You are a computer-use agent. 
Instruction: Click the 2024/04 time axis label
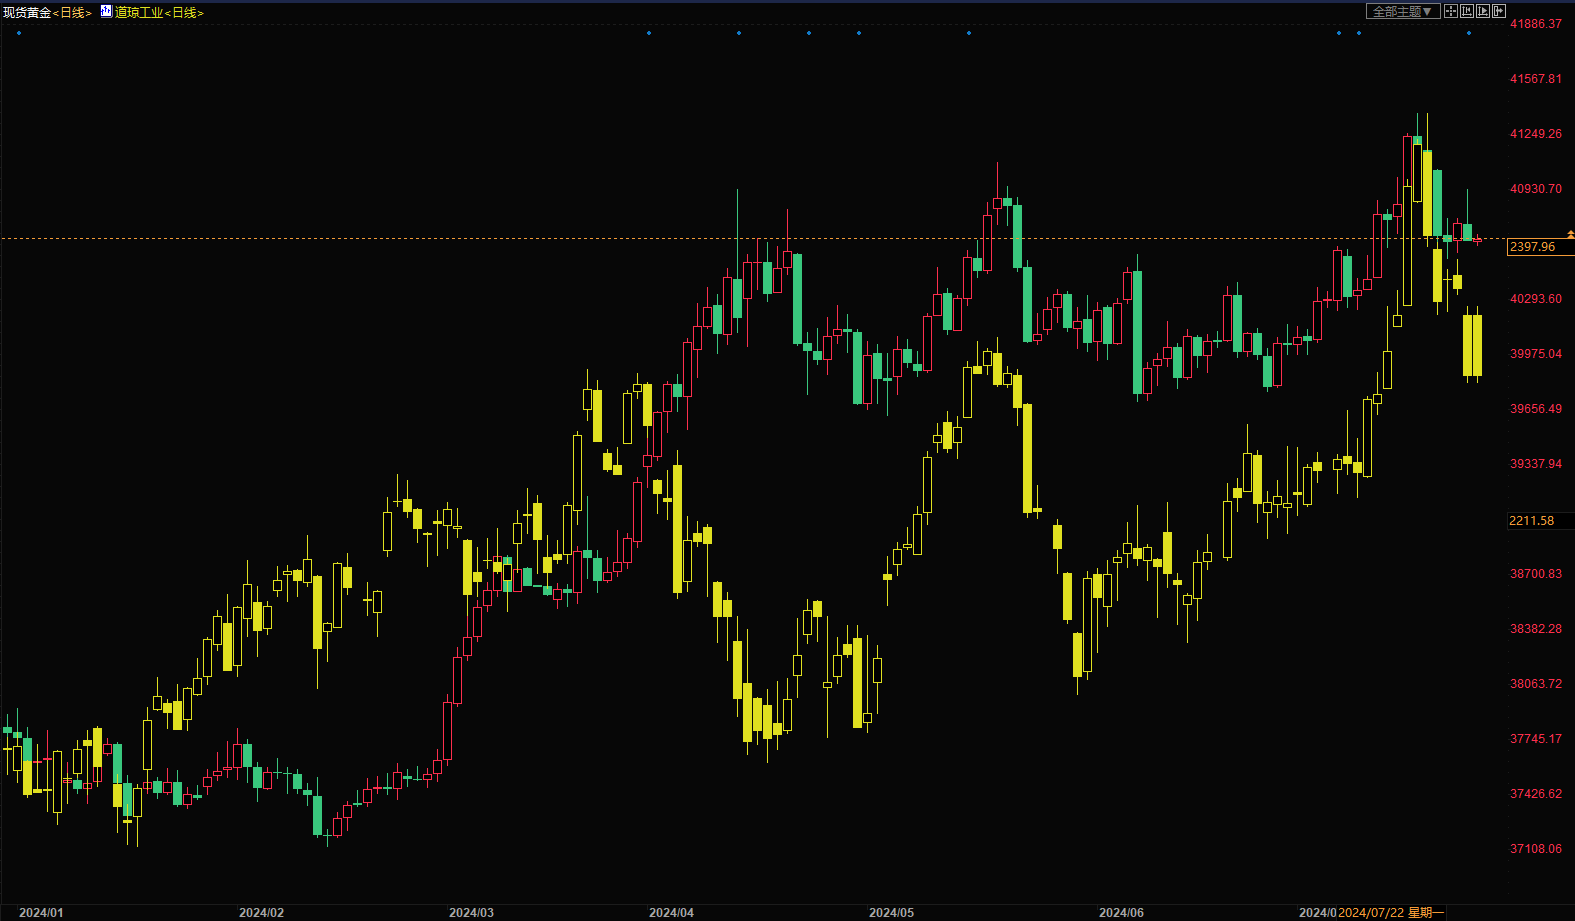point(671,912)
